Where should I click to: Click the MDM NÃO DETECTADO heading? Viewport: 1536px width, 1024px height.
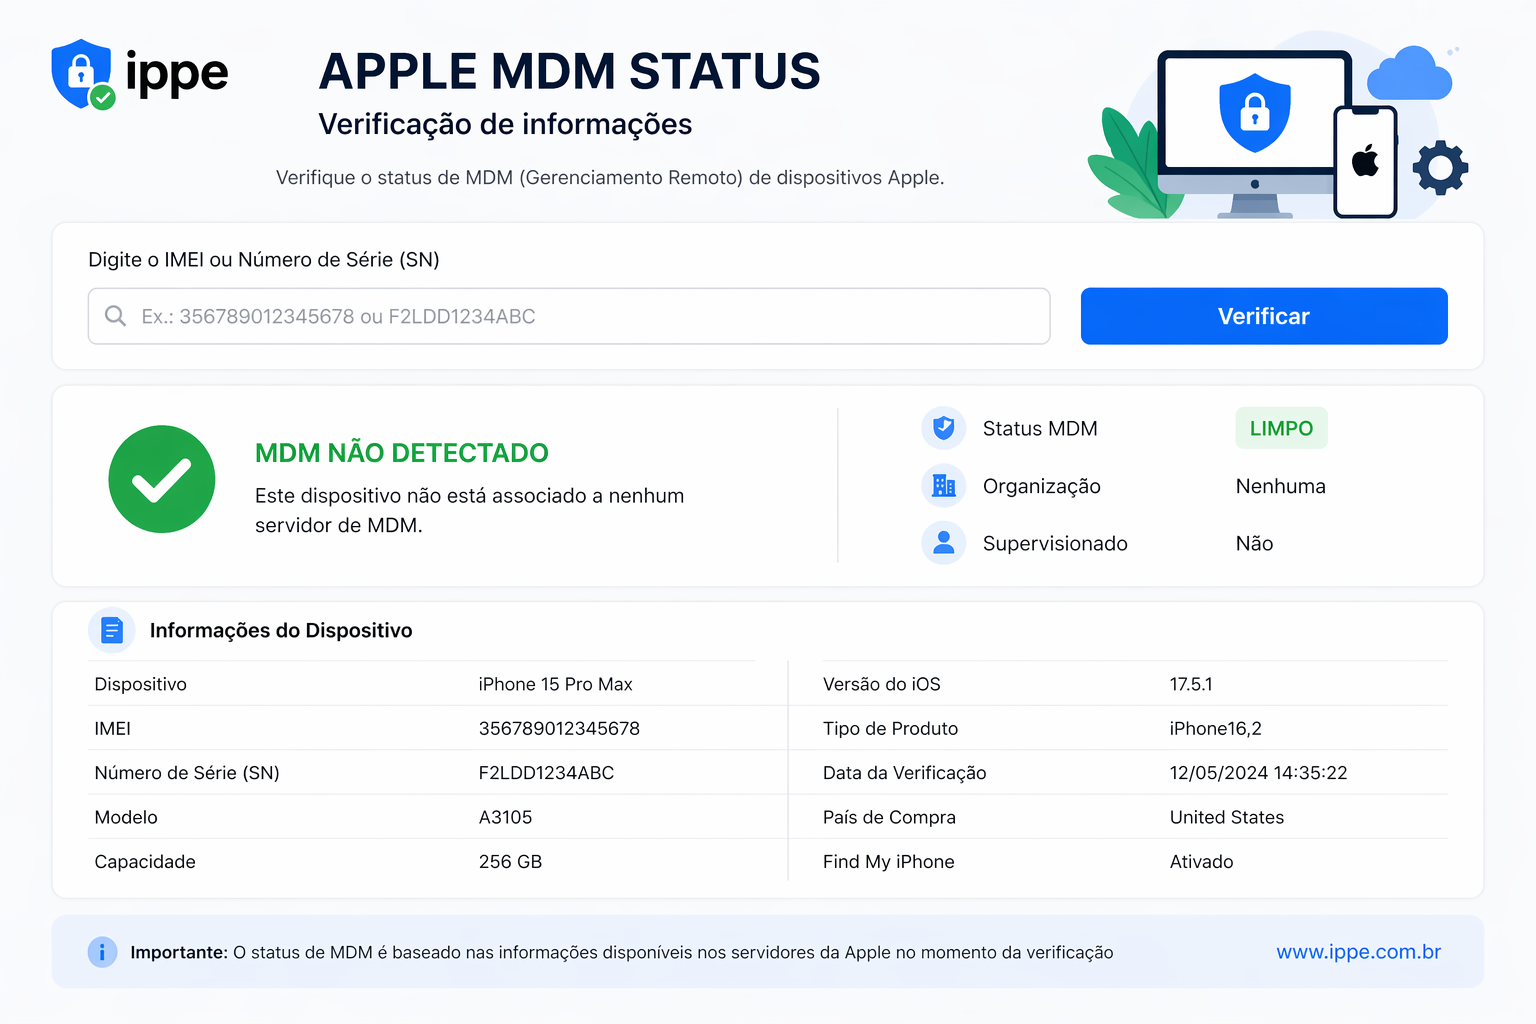tap(401, 453)
